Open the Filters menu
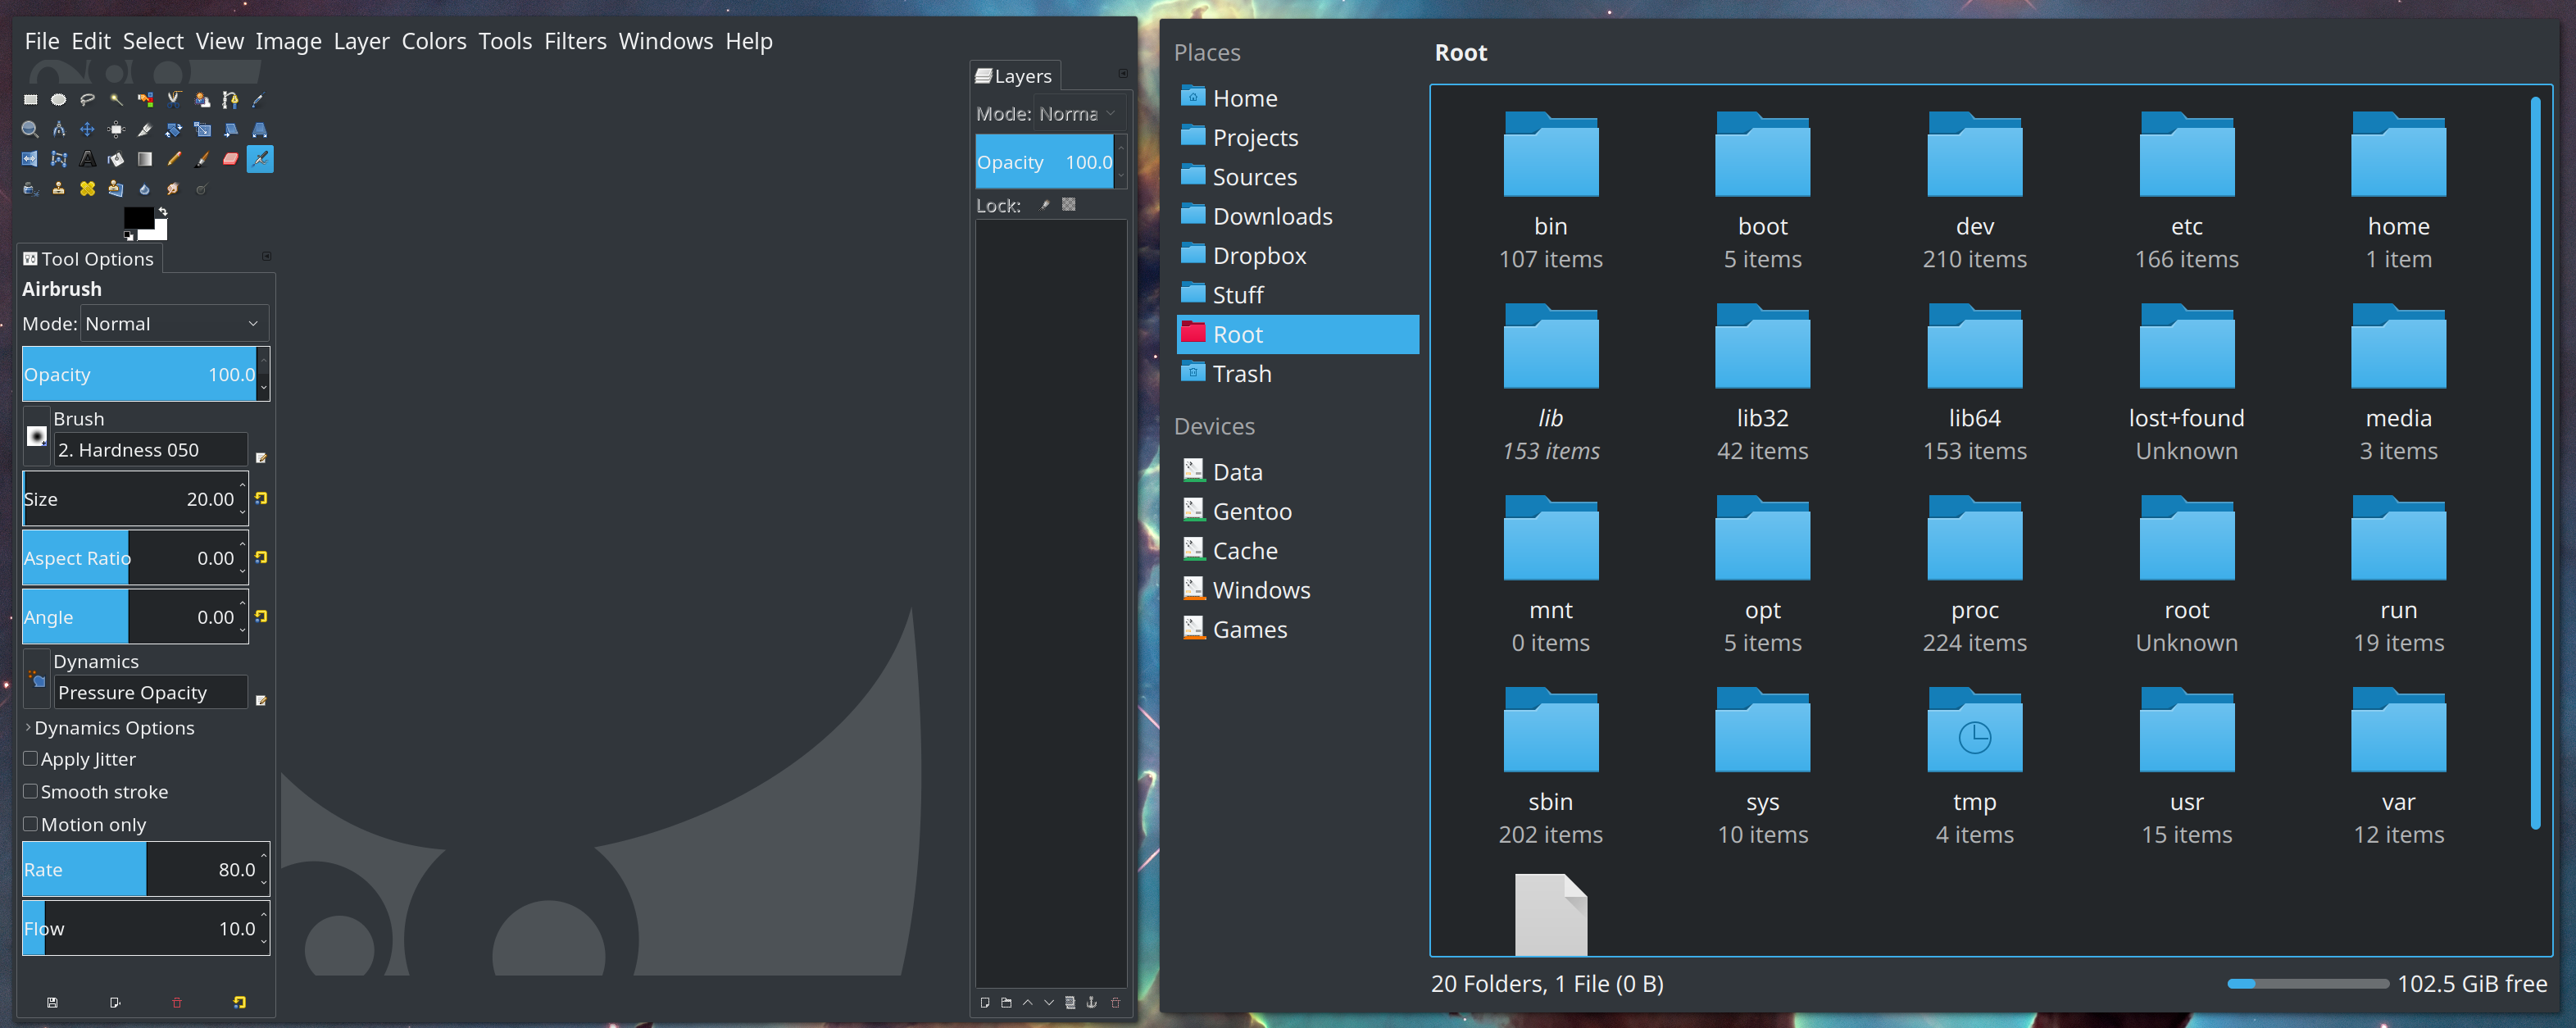This screenshot has width=2576, height=1028. click(x=575, y=41)
